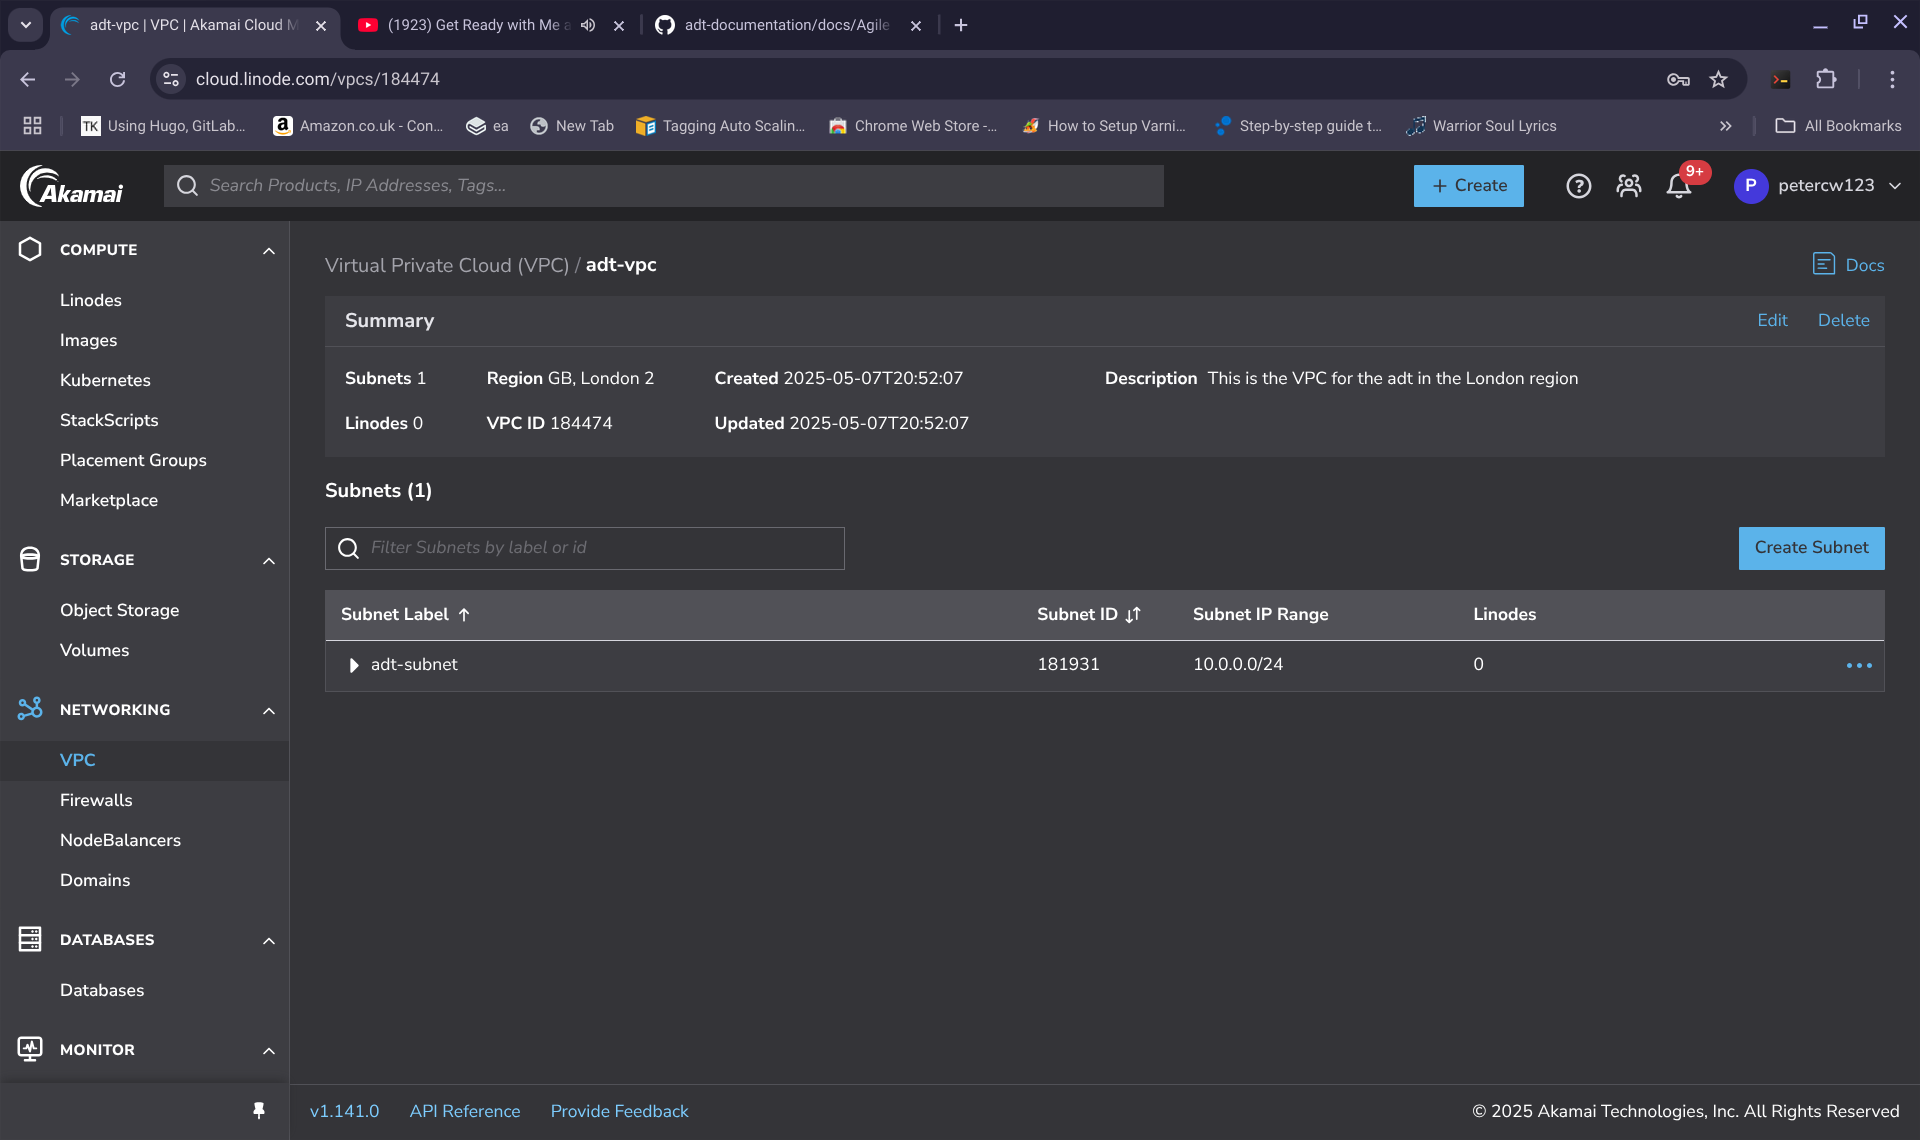Click the Filter Subnets input field
Viewport: 1920px width, 1140px height.
(600, 548)
